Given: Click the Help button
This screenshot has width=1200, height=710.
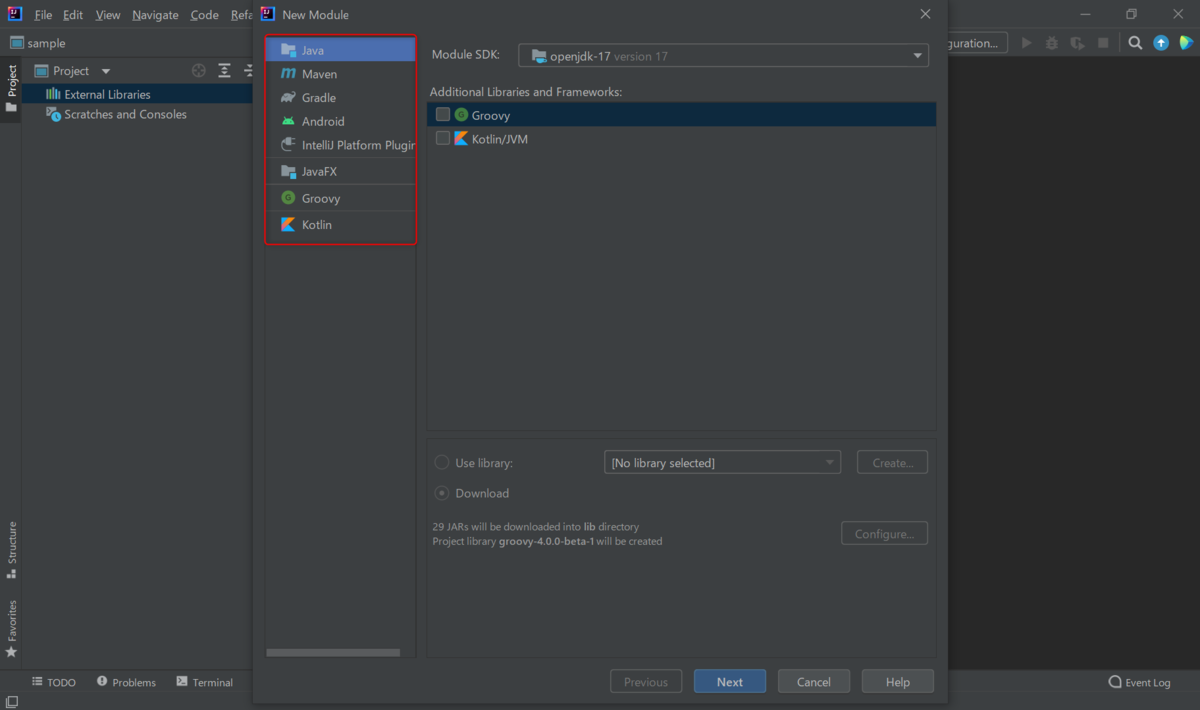Looking at the screenshot, I should click(898, 682).
